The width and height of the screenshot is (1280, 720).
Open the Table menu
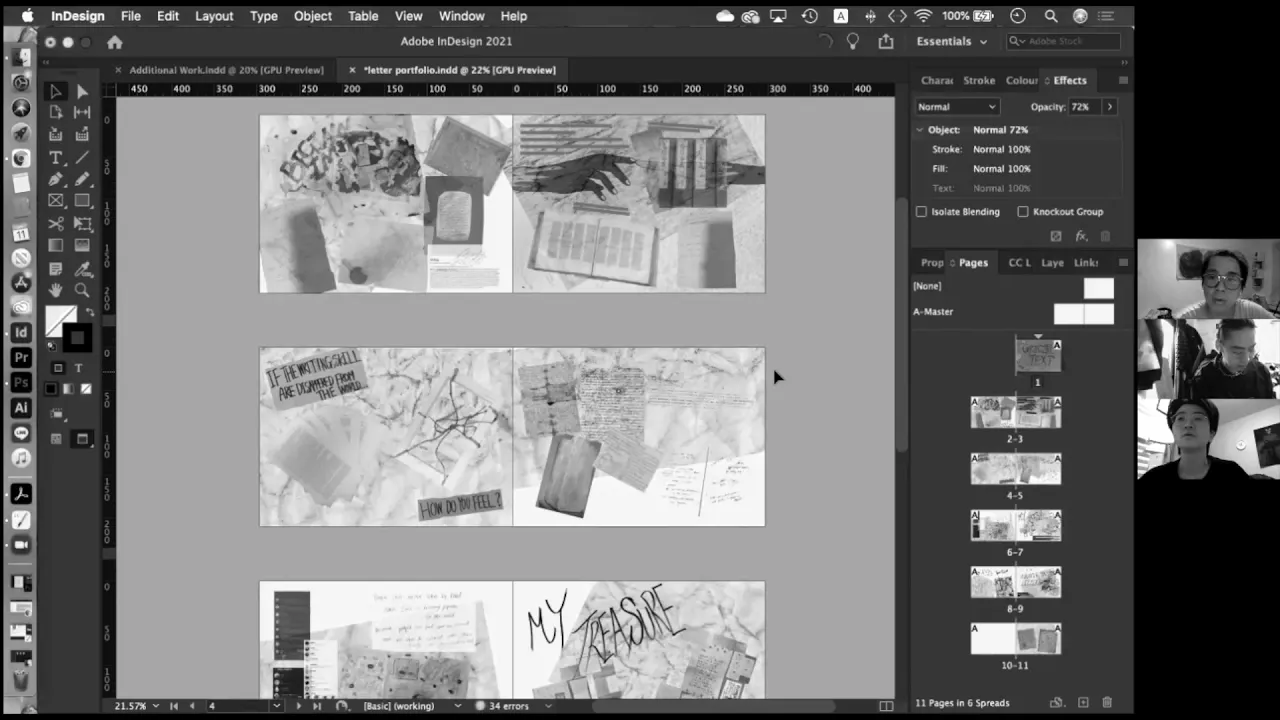pyautogui.click(x=363, y=16)
